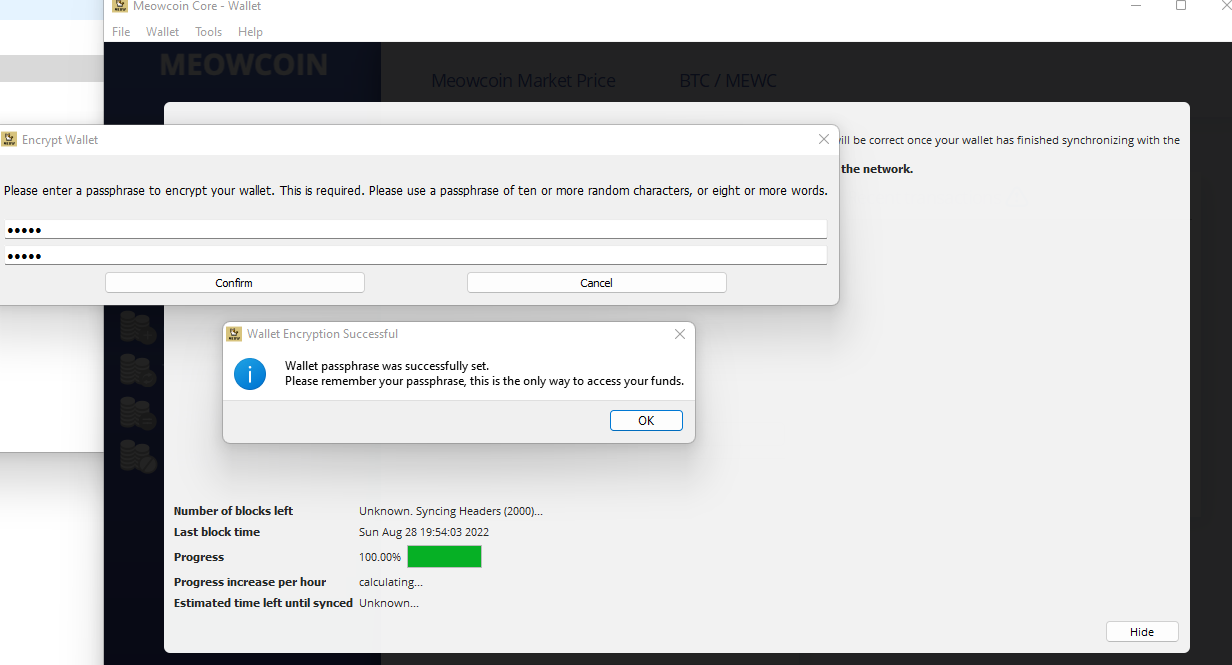Open the Help menu

click(x=251, y=32)
